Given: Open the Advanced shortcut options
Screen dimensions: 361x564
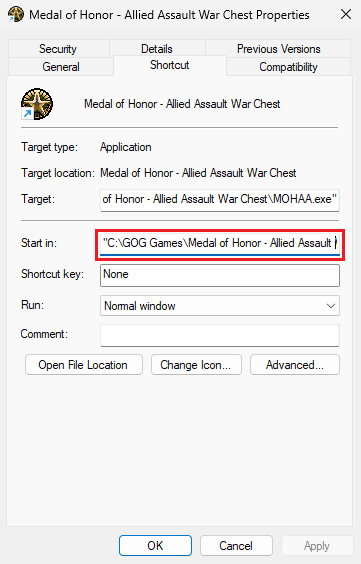Looking at the screenshot, I should [295, 365].
